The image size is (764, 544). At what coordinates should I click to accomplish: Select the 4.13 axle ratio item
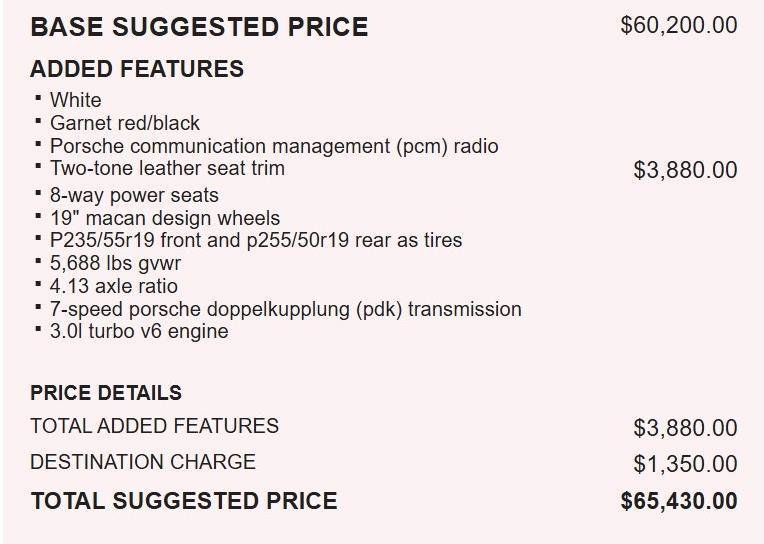click(113, 286)
